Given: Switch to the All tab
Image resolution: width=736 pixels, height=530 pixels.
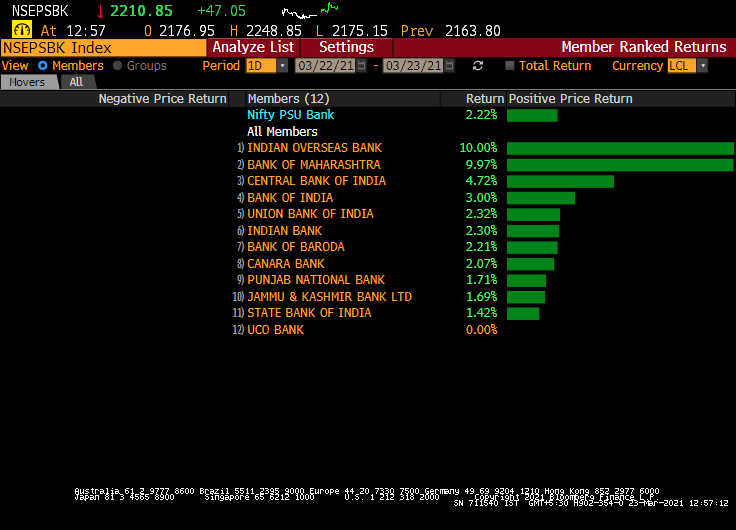Looking at the screenshot, I should point(76,82).
